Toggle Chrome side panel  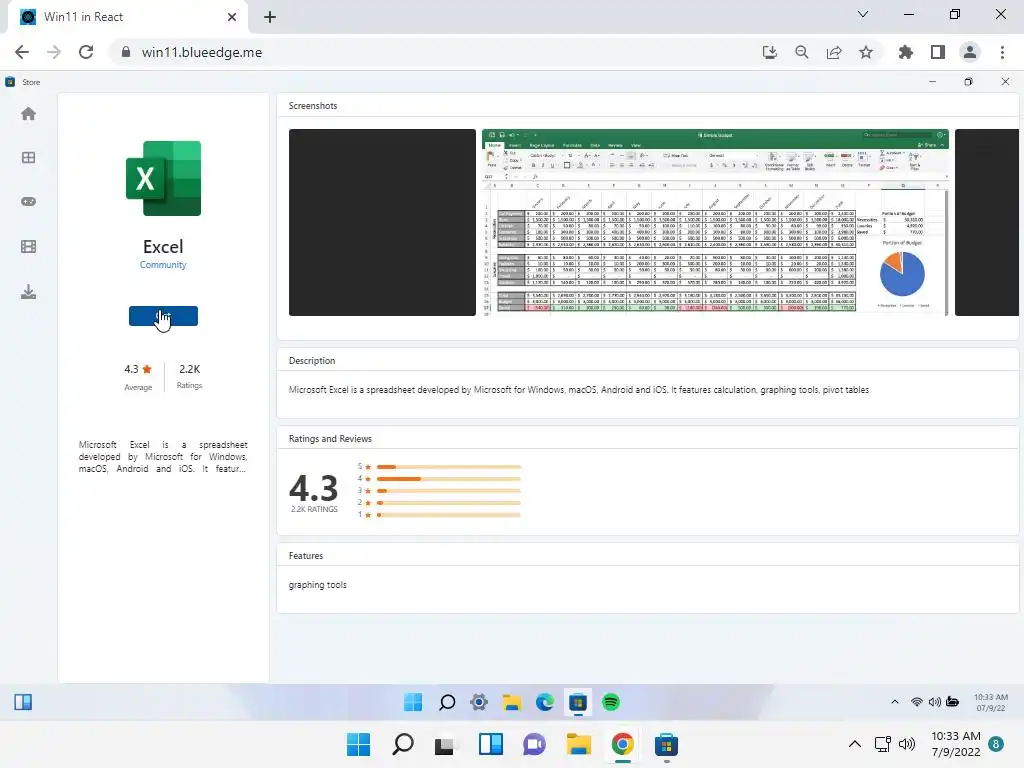point(938,52)
